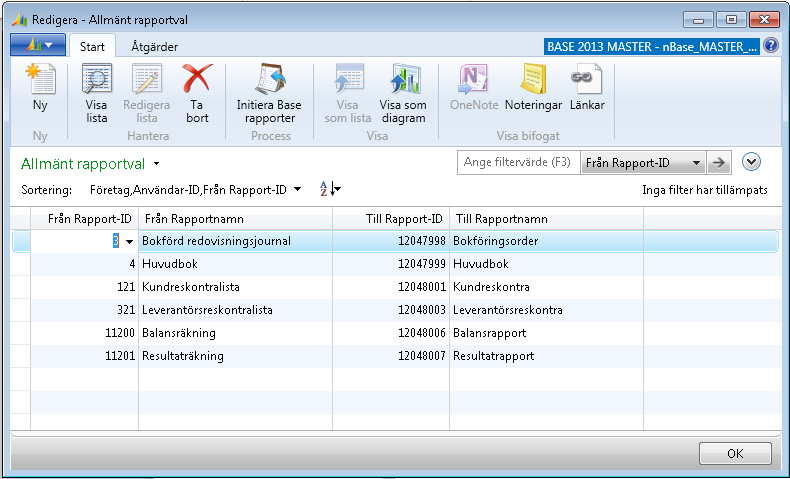
Task: Click Till Rapport-ID value 12047998
Action: pyautogui.click(x=391, y=241)
